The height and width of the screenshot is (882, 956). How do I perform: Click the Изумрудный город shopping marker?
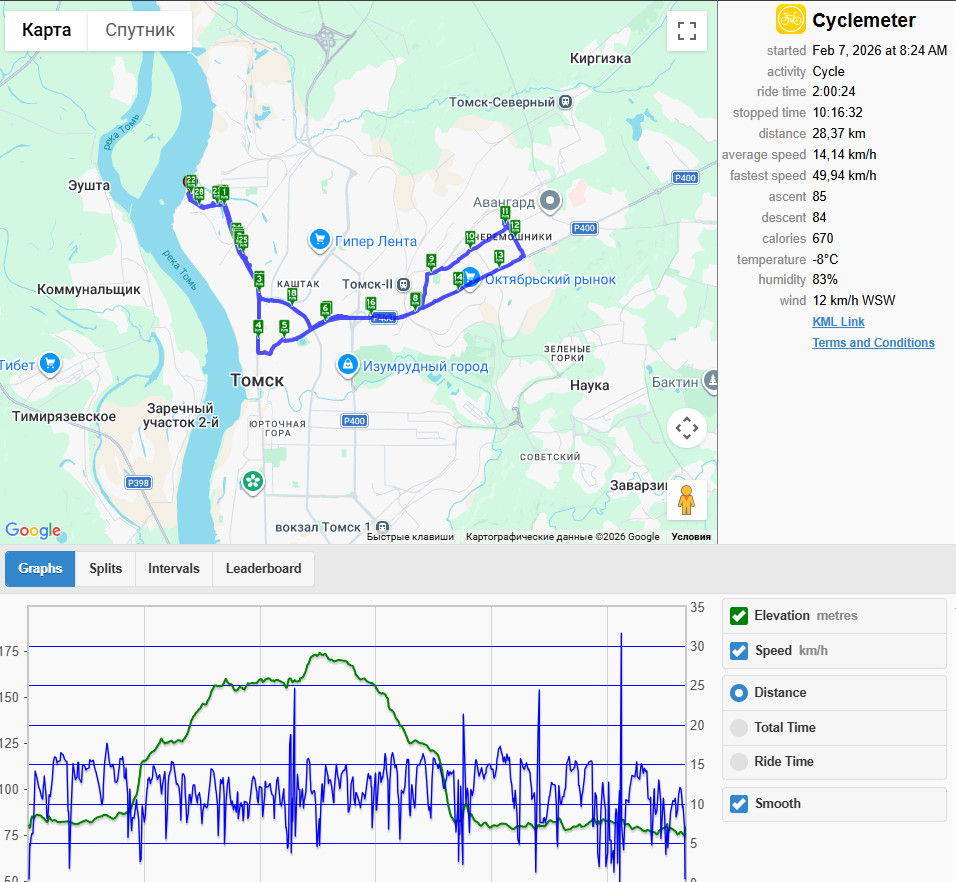point(348,365)
